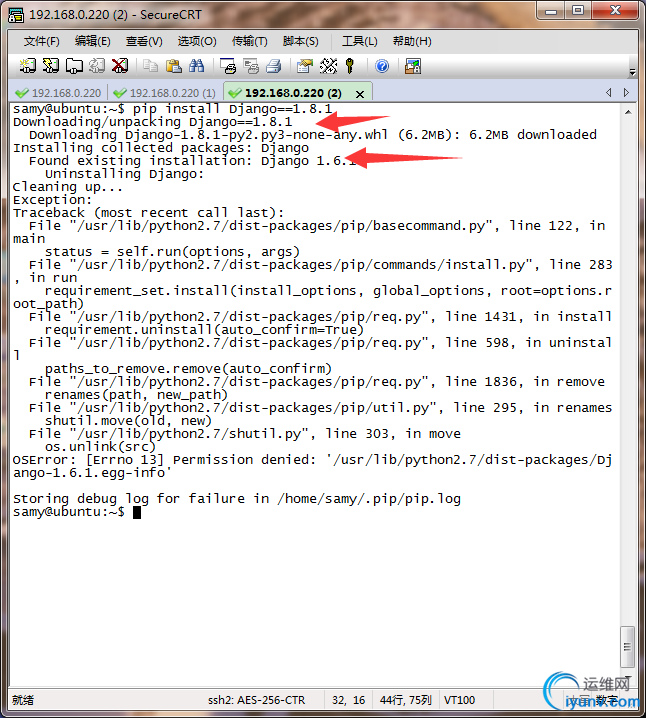Image resolution: width=646 pixels, height=718 pixels.
Task: Open the 脚本(S) menu
Action: point(300,41)
